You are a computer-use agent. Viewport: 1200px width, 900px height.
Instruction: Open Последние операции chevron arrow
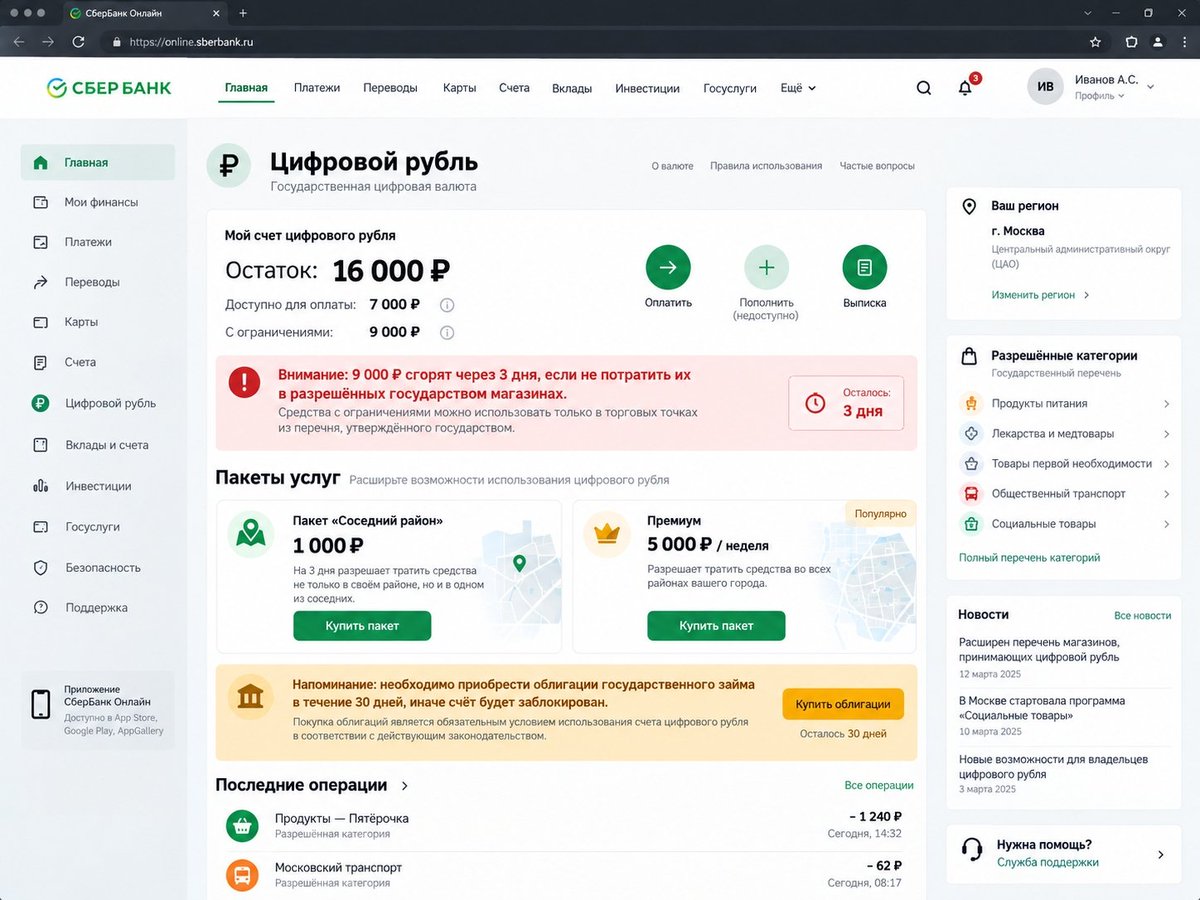pos(404,786)
